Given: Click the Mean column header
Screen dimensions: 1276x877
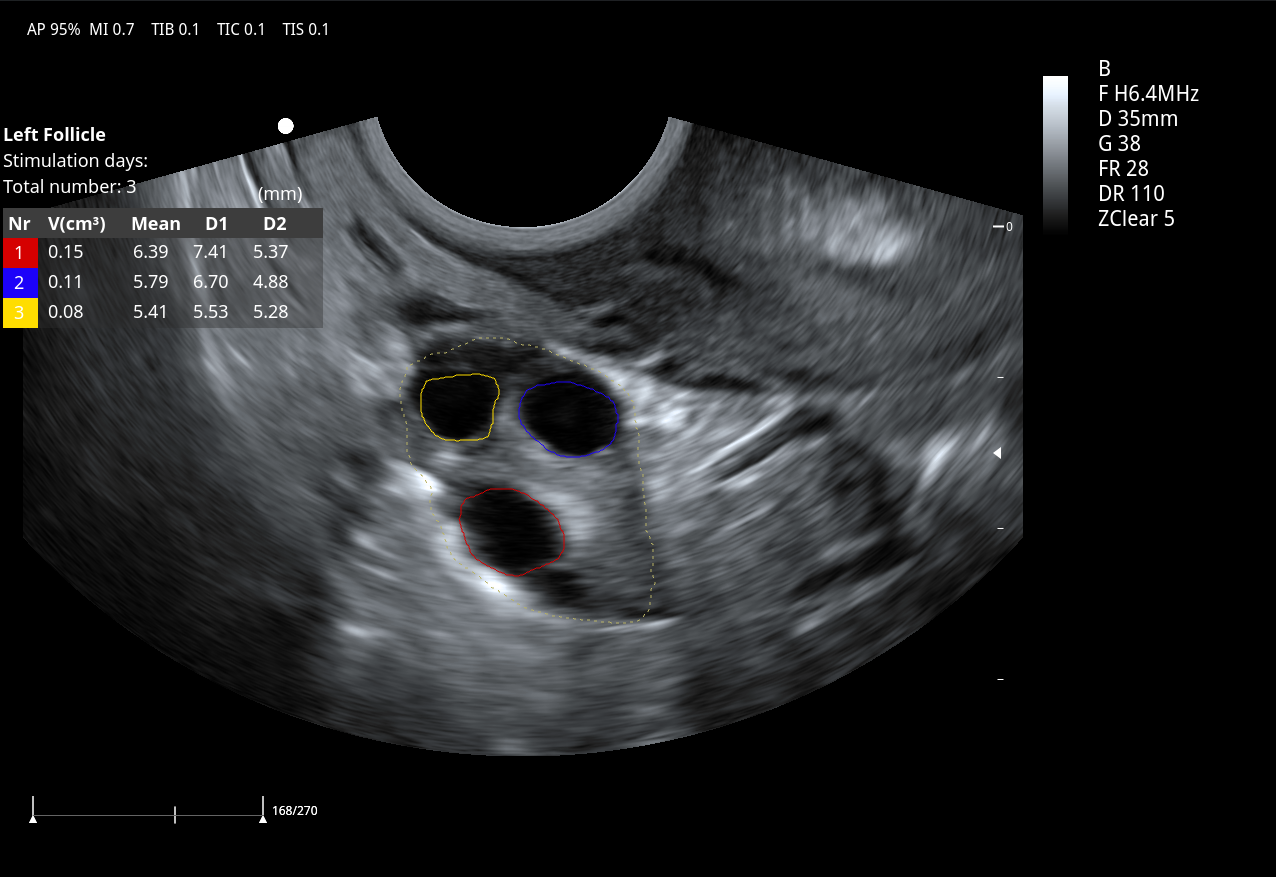Looking at the screenshot, I should point(156,223).
